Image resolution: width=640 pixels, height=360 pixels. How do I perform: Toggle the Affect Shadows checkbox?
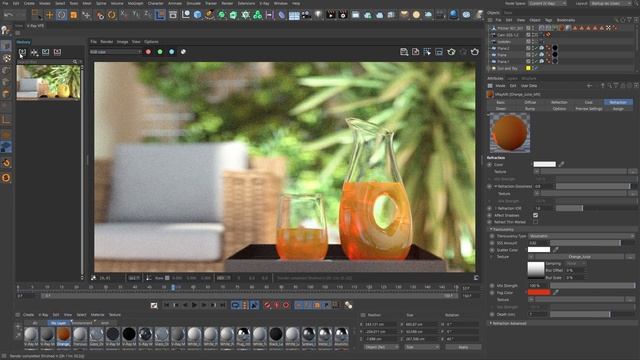(x=536, y=215)
